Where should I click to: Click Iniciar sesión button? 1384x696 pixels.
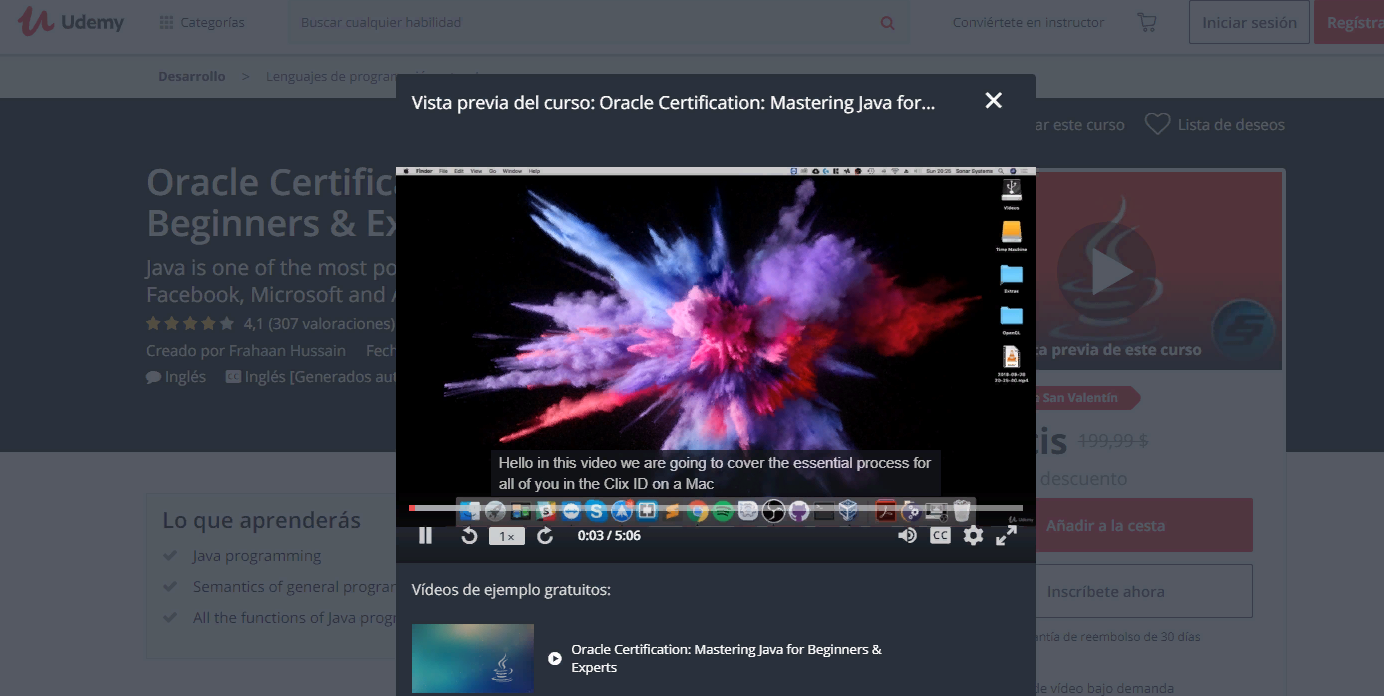[1249, 22]
